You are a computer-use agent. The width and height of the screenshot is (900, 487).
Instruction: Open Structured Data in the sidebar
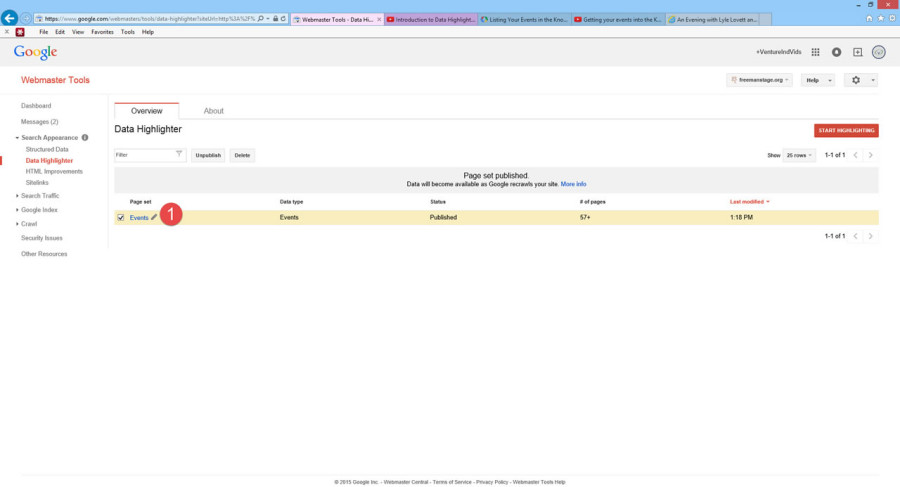47,149
